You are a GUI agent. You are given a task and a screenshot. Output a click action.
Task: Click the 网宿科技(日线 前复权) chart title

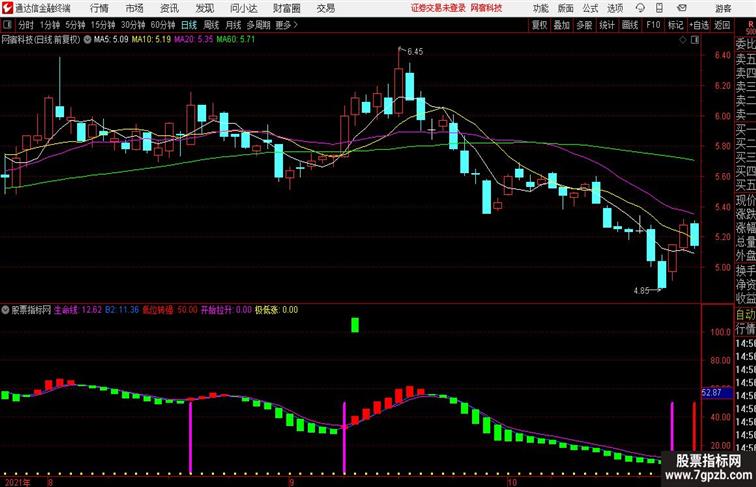[x=41, y=40]
